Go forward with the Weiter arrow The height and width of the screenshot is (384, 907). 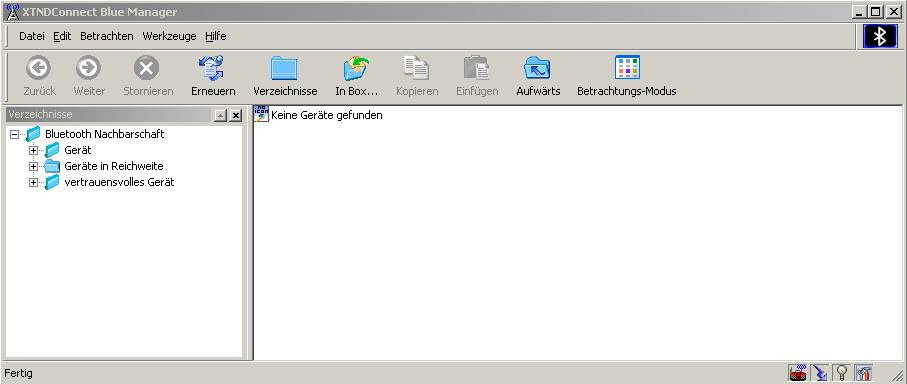pos(89,76)
